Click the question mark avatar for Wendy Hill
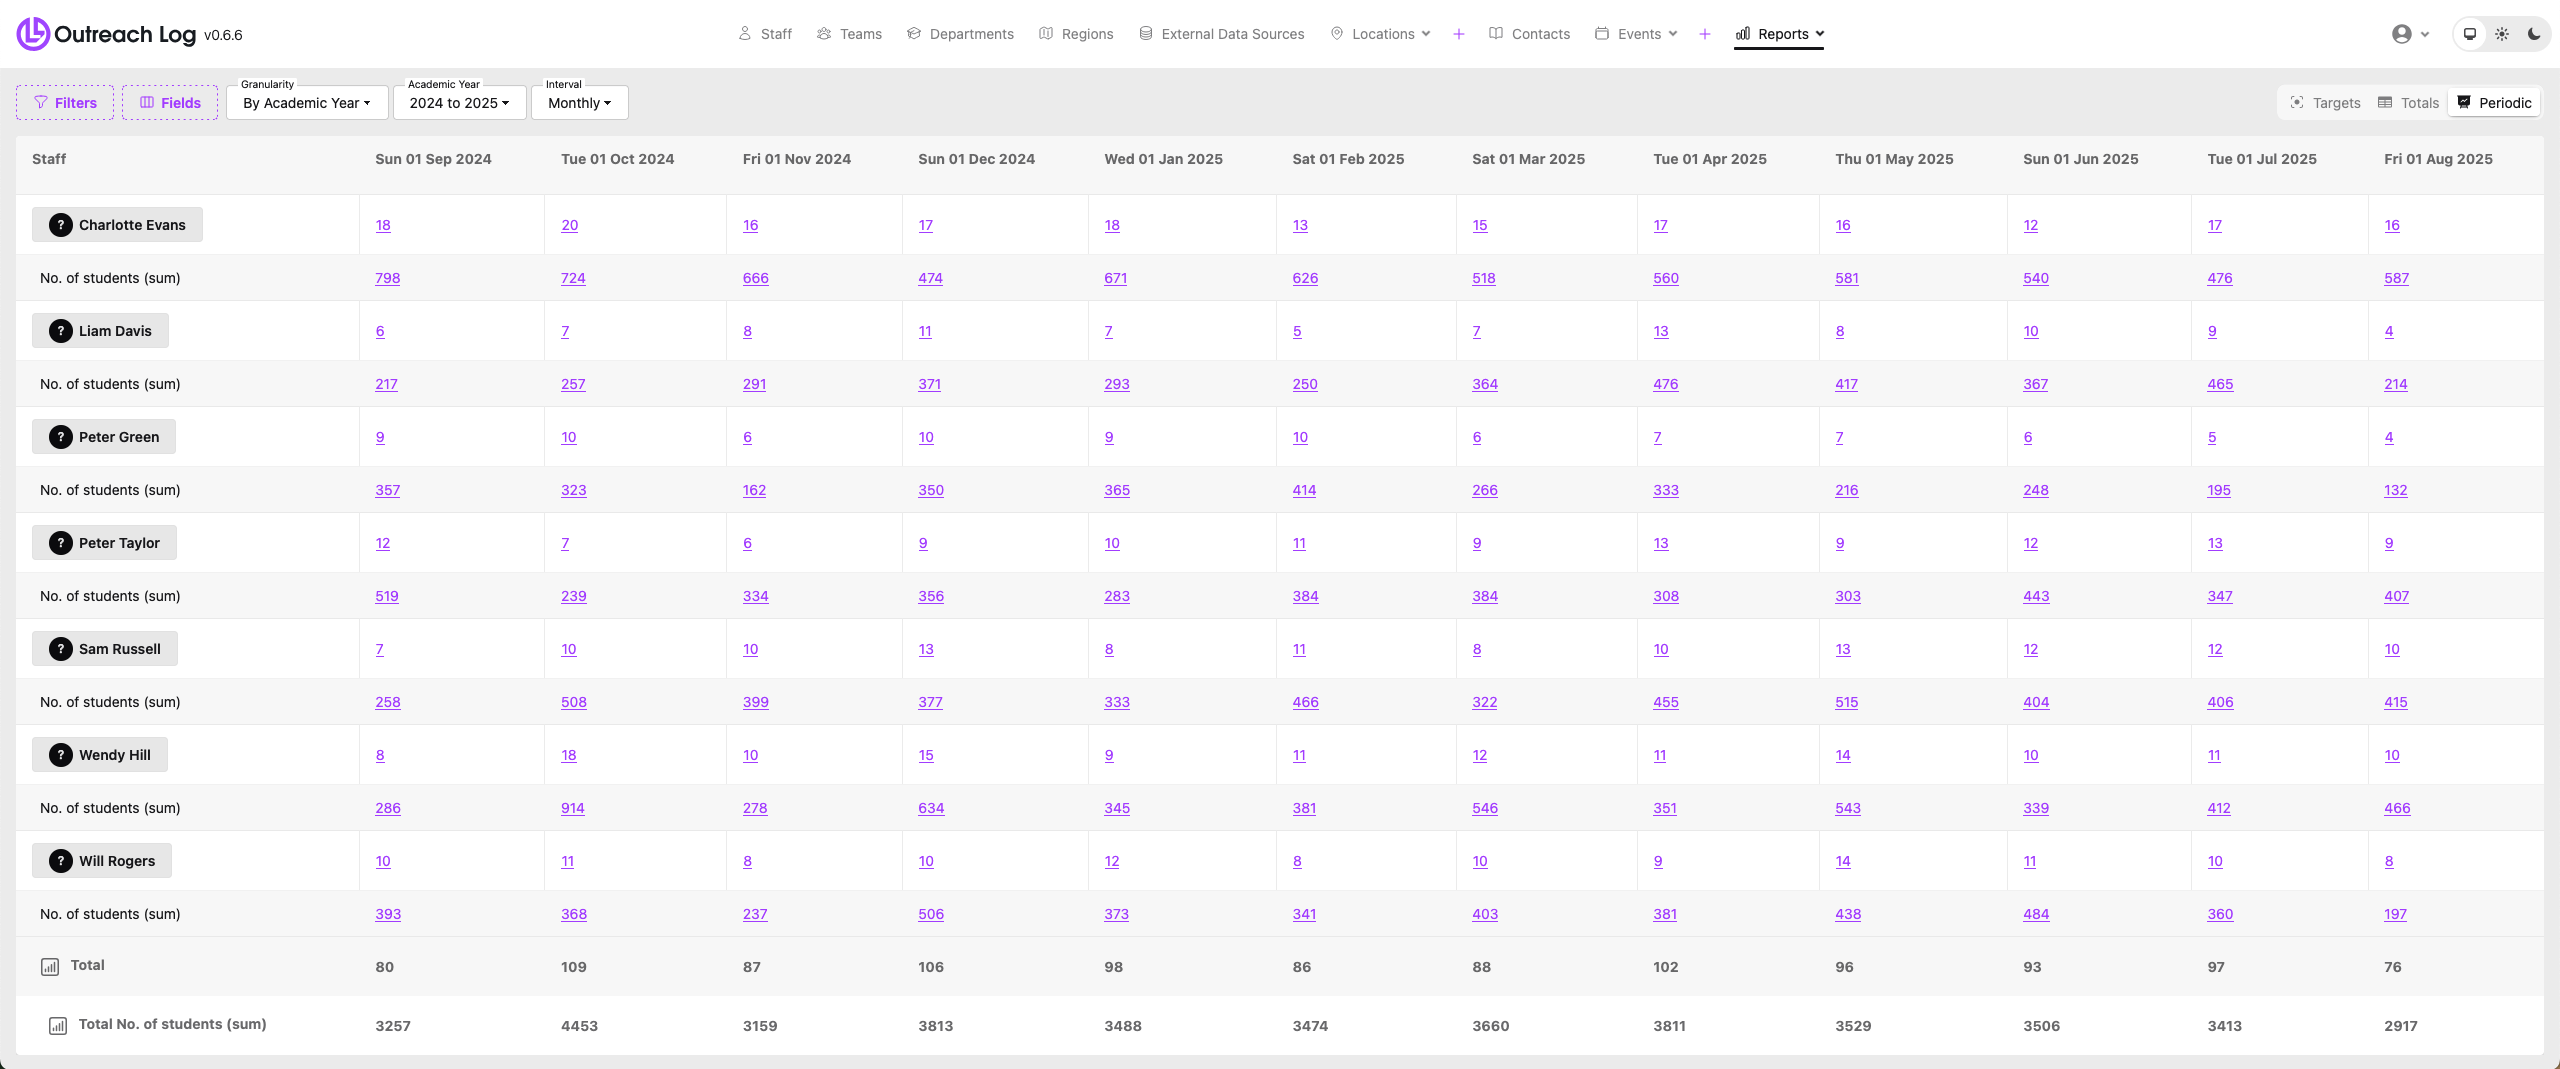 coord(61,755)
